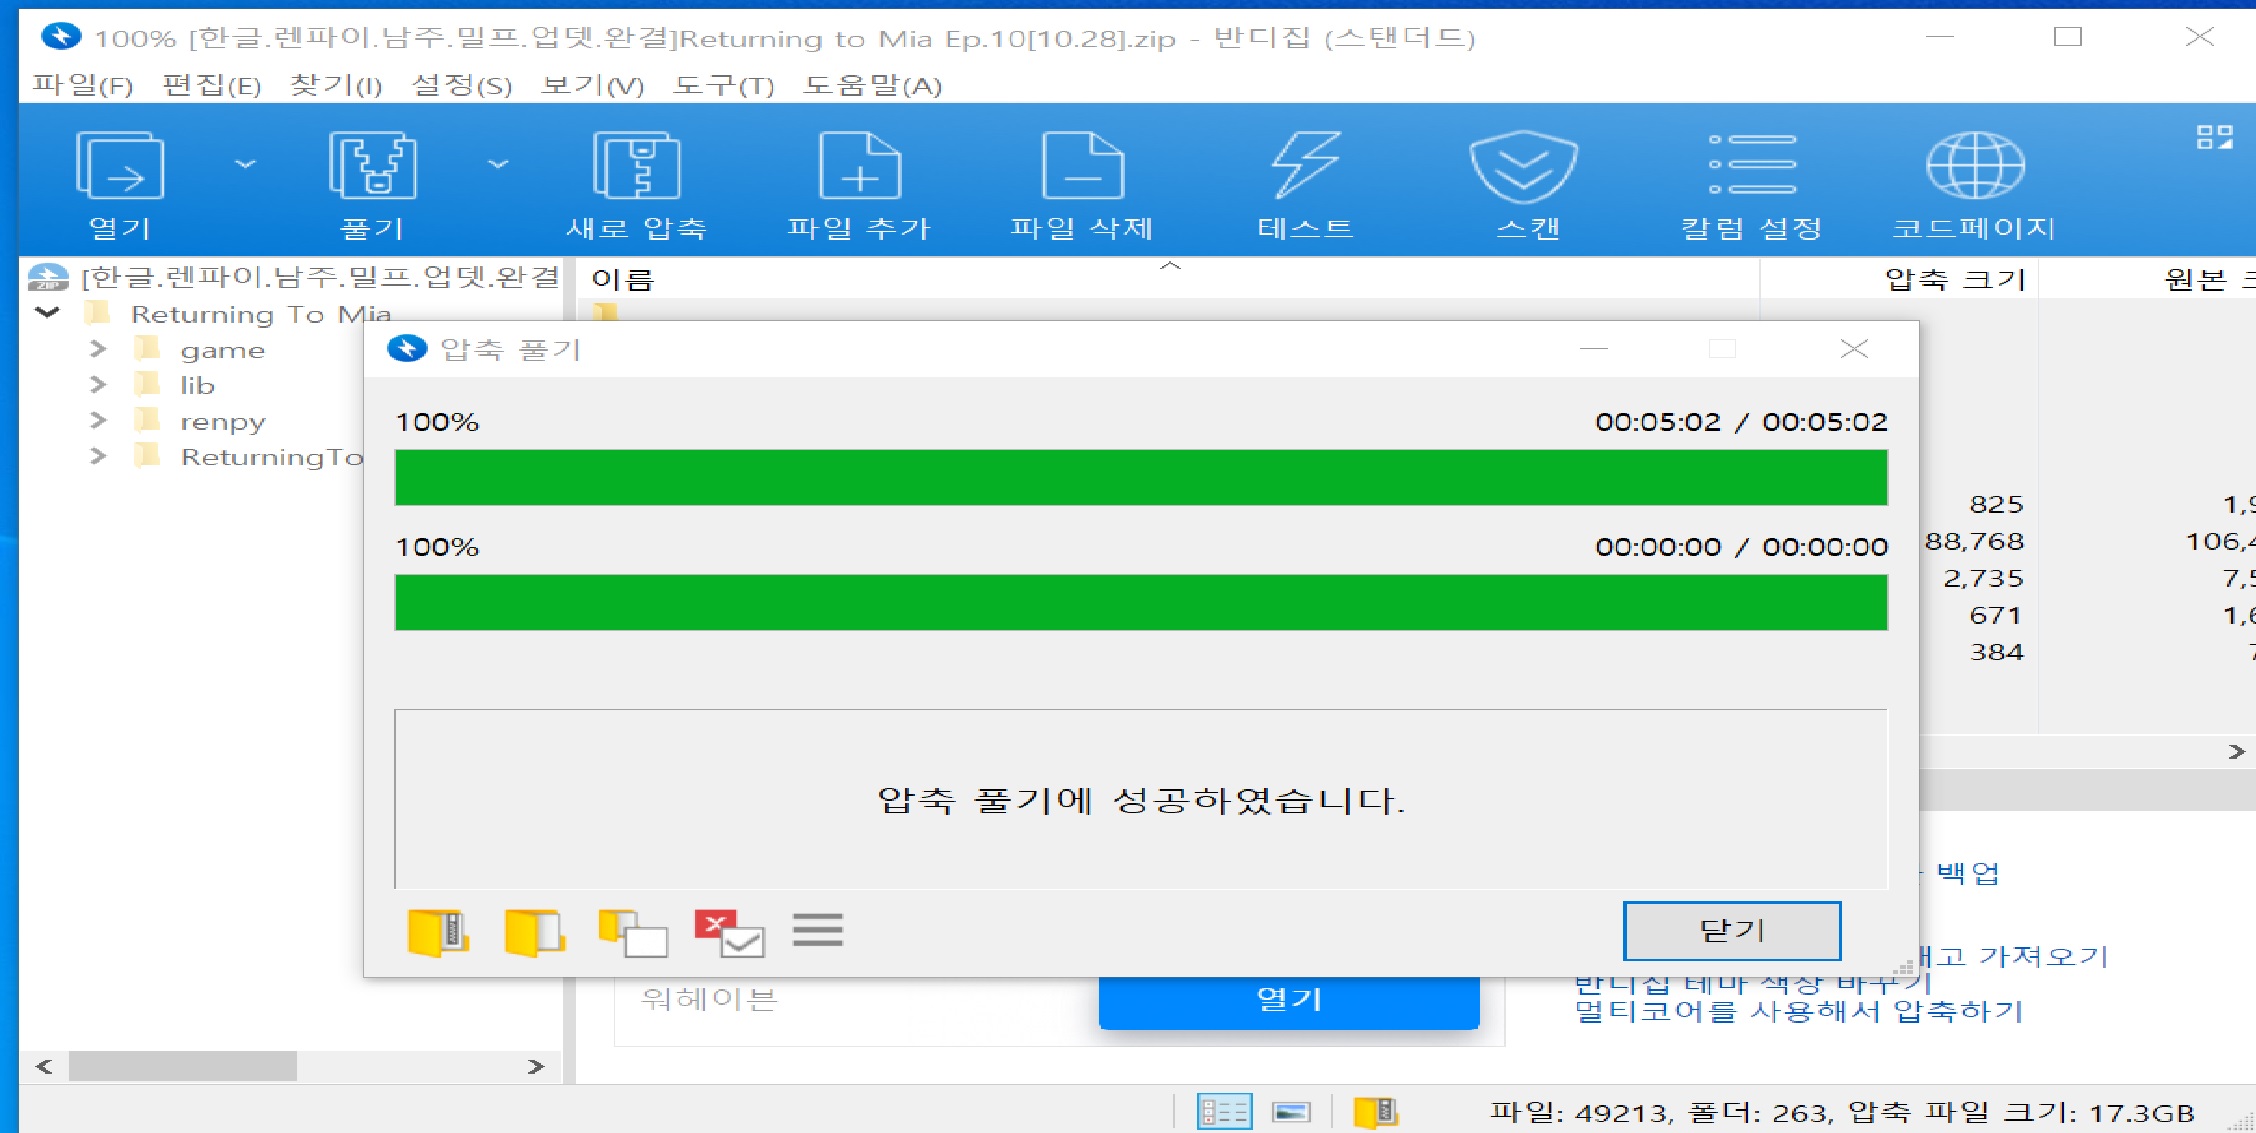
Task: Open the dropdown arrow next to 풀기
Action: [x=498, y=163]
